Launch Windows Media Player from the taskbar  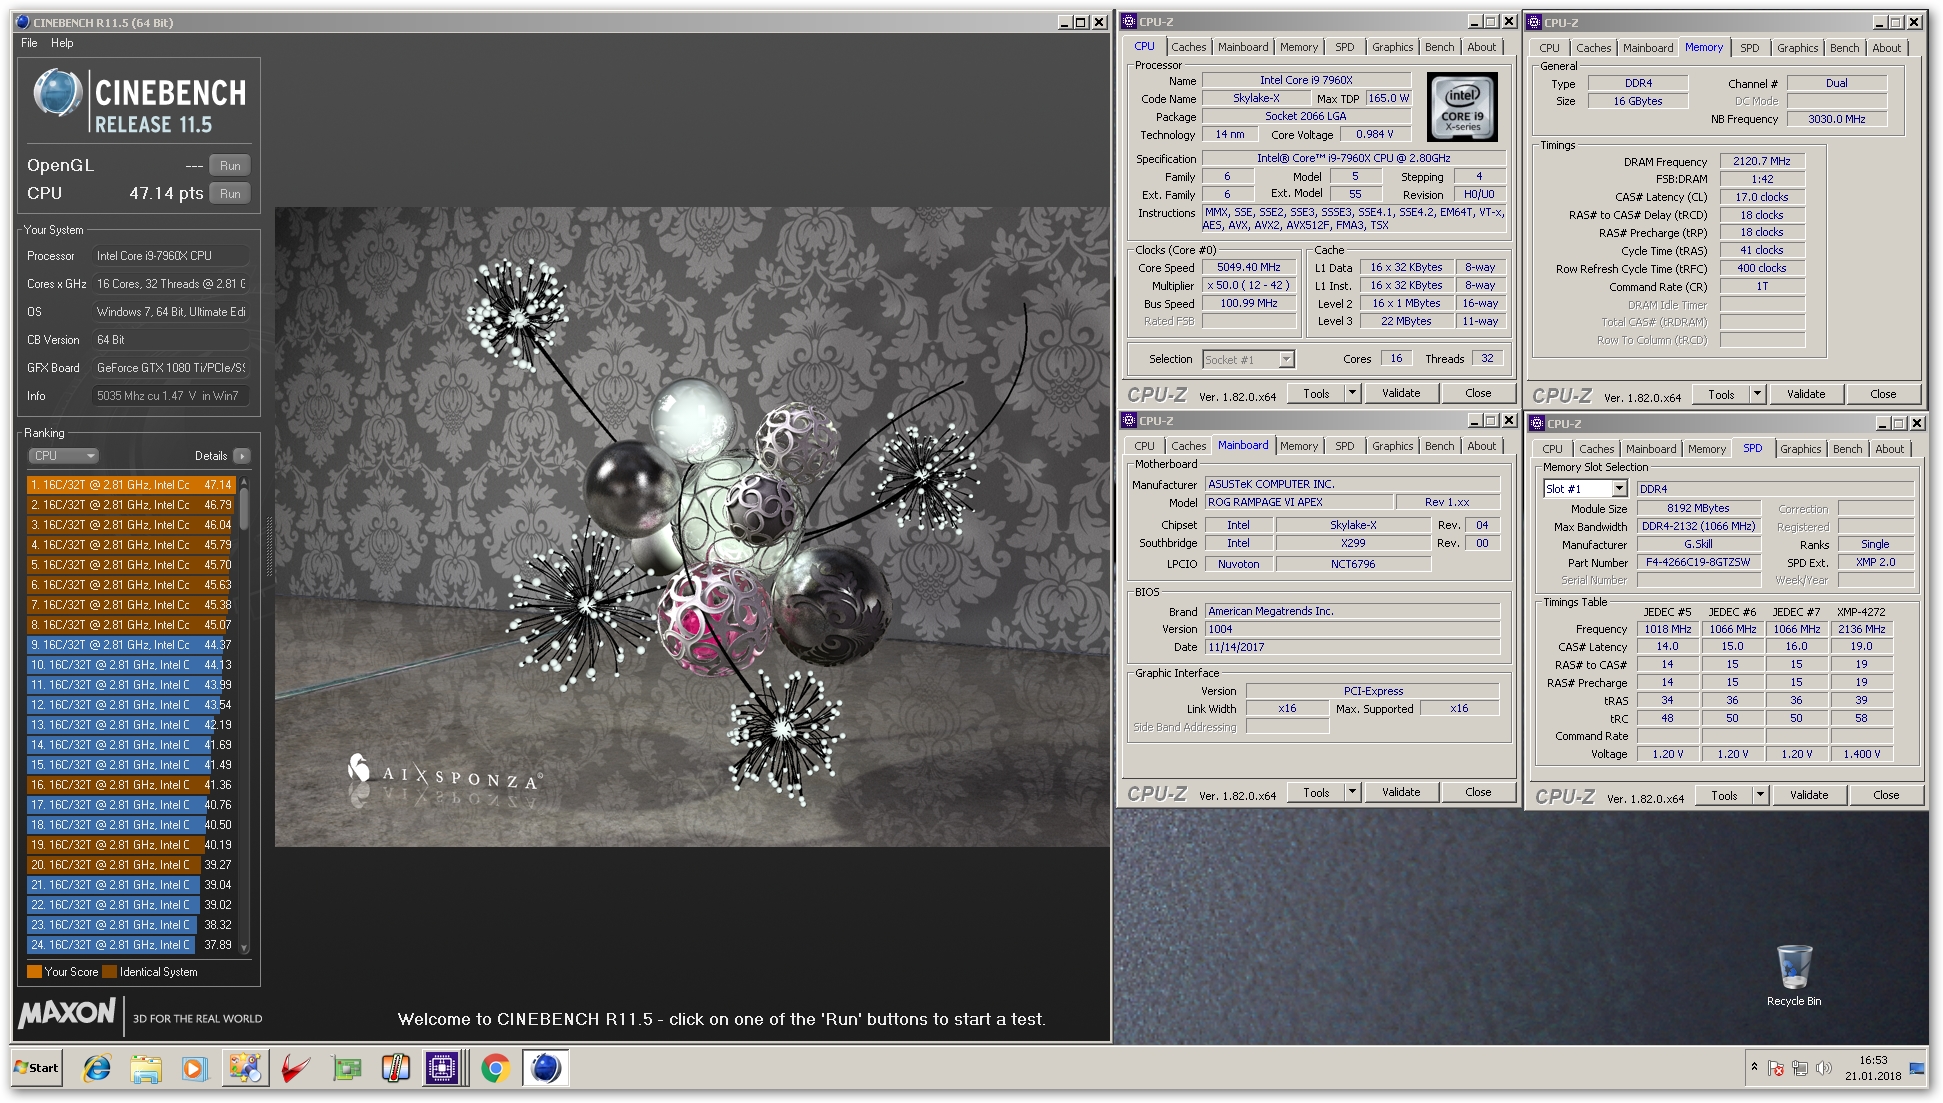[194, 1068]
